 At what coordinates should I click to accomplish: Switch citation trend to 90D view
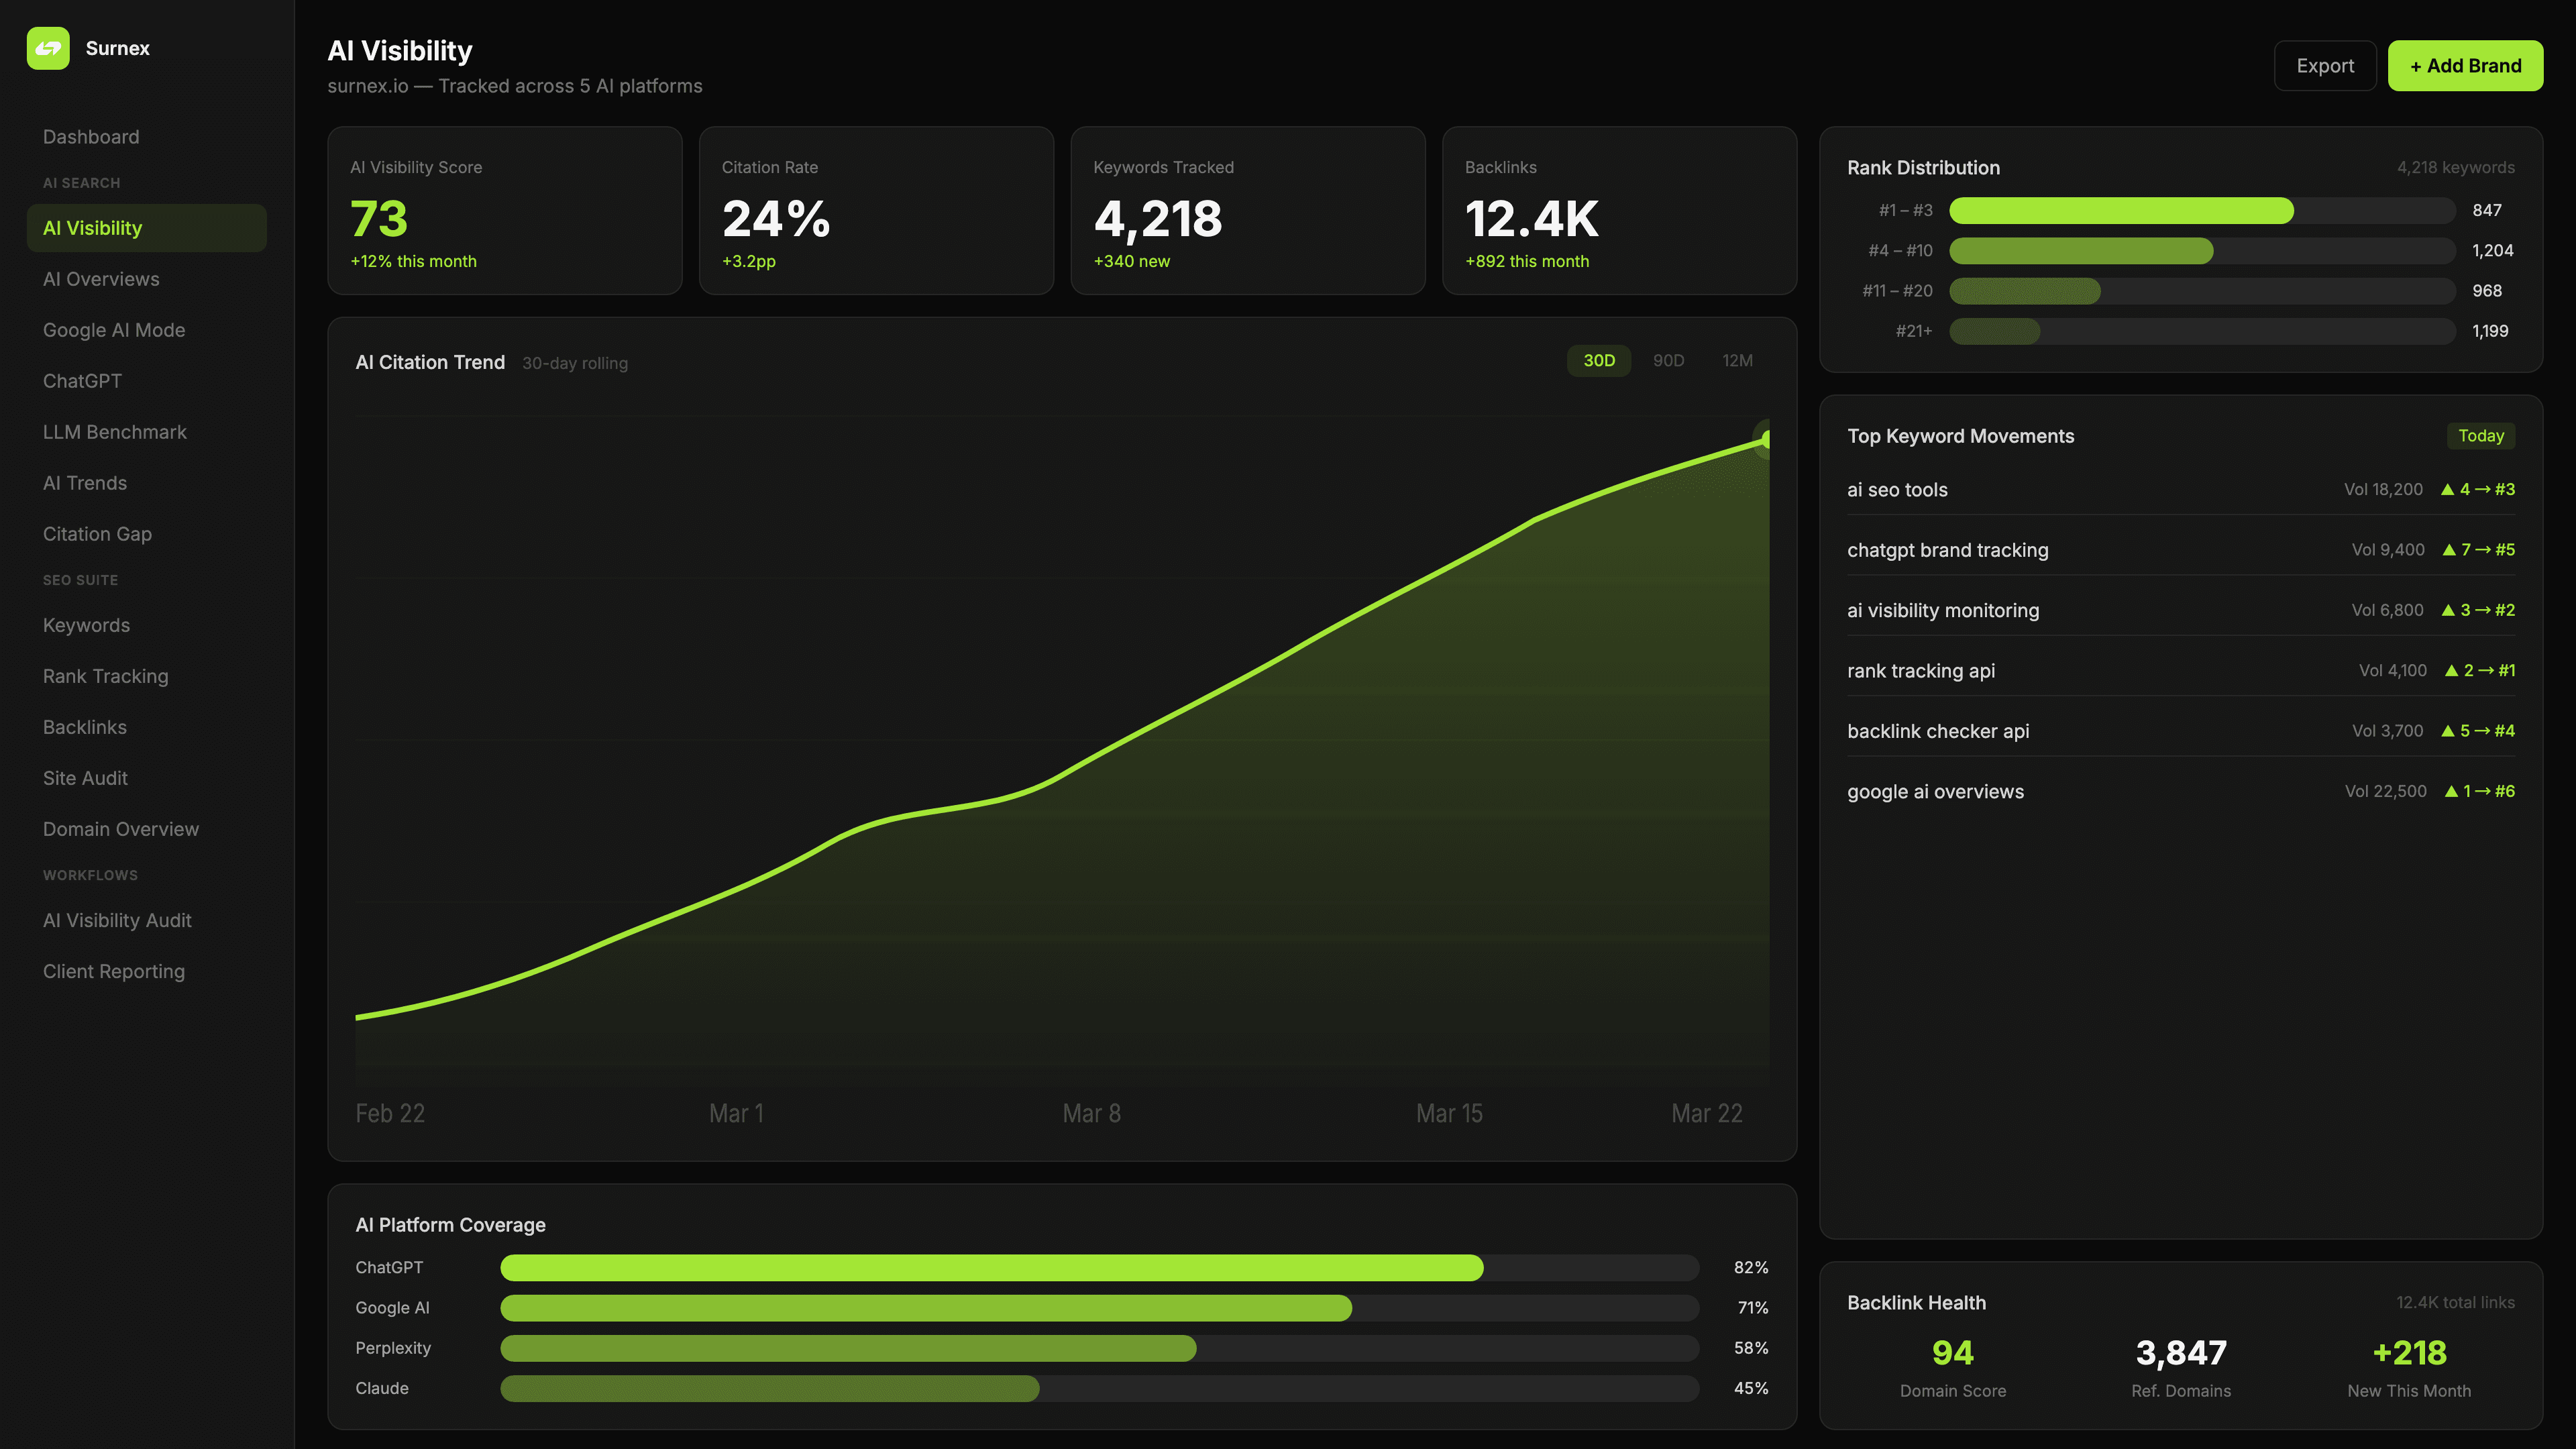coord(1668,360)
